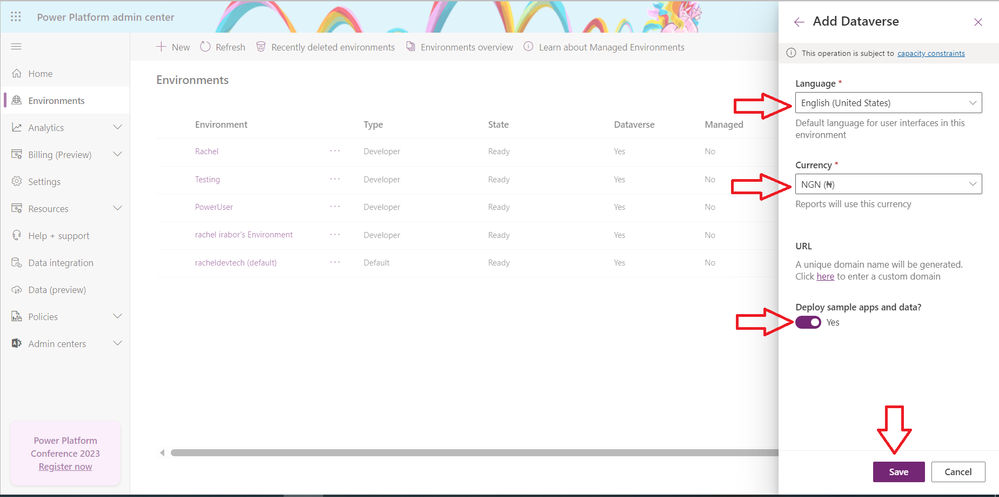Open more options for PowerUser environment
The width and height of the screenshot is (999, 497).
(x=335, y=206)
